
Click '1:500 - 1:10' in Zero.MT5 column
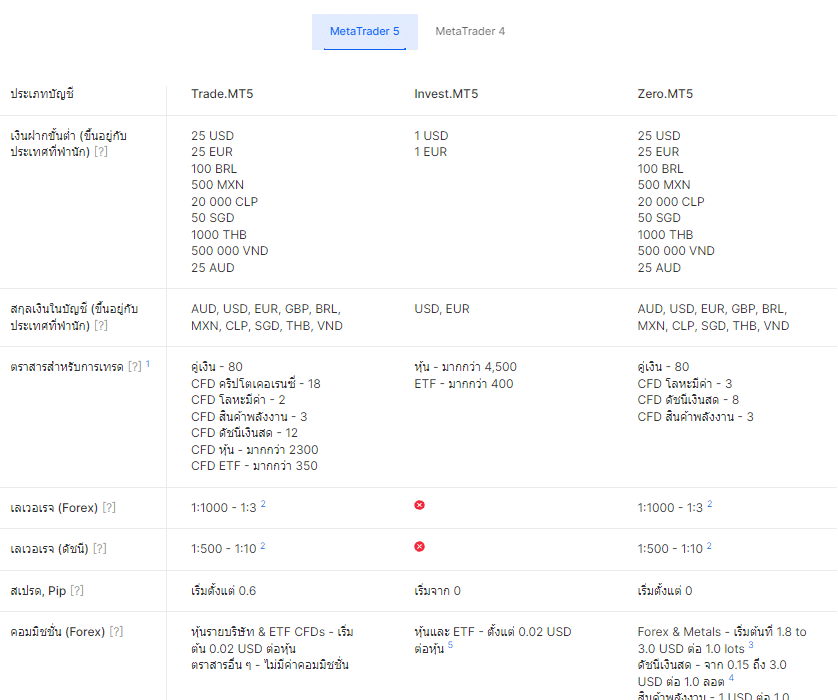[x=670, y=549]
